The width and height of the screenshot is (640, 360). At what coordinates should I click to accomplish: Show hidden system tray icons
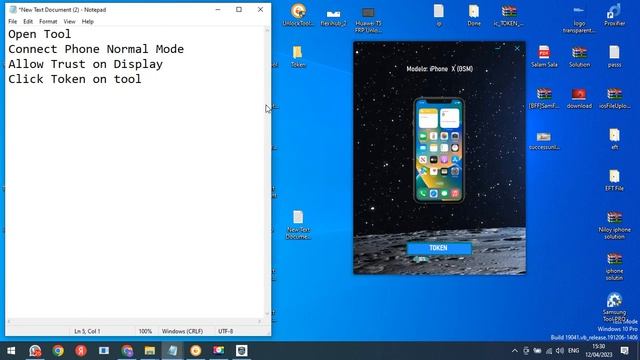click(515, 351)
